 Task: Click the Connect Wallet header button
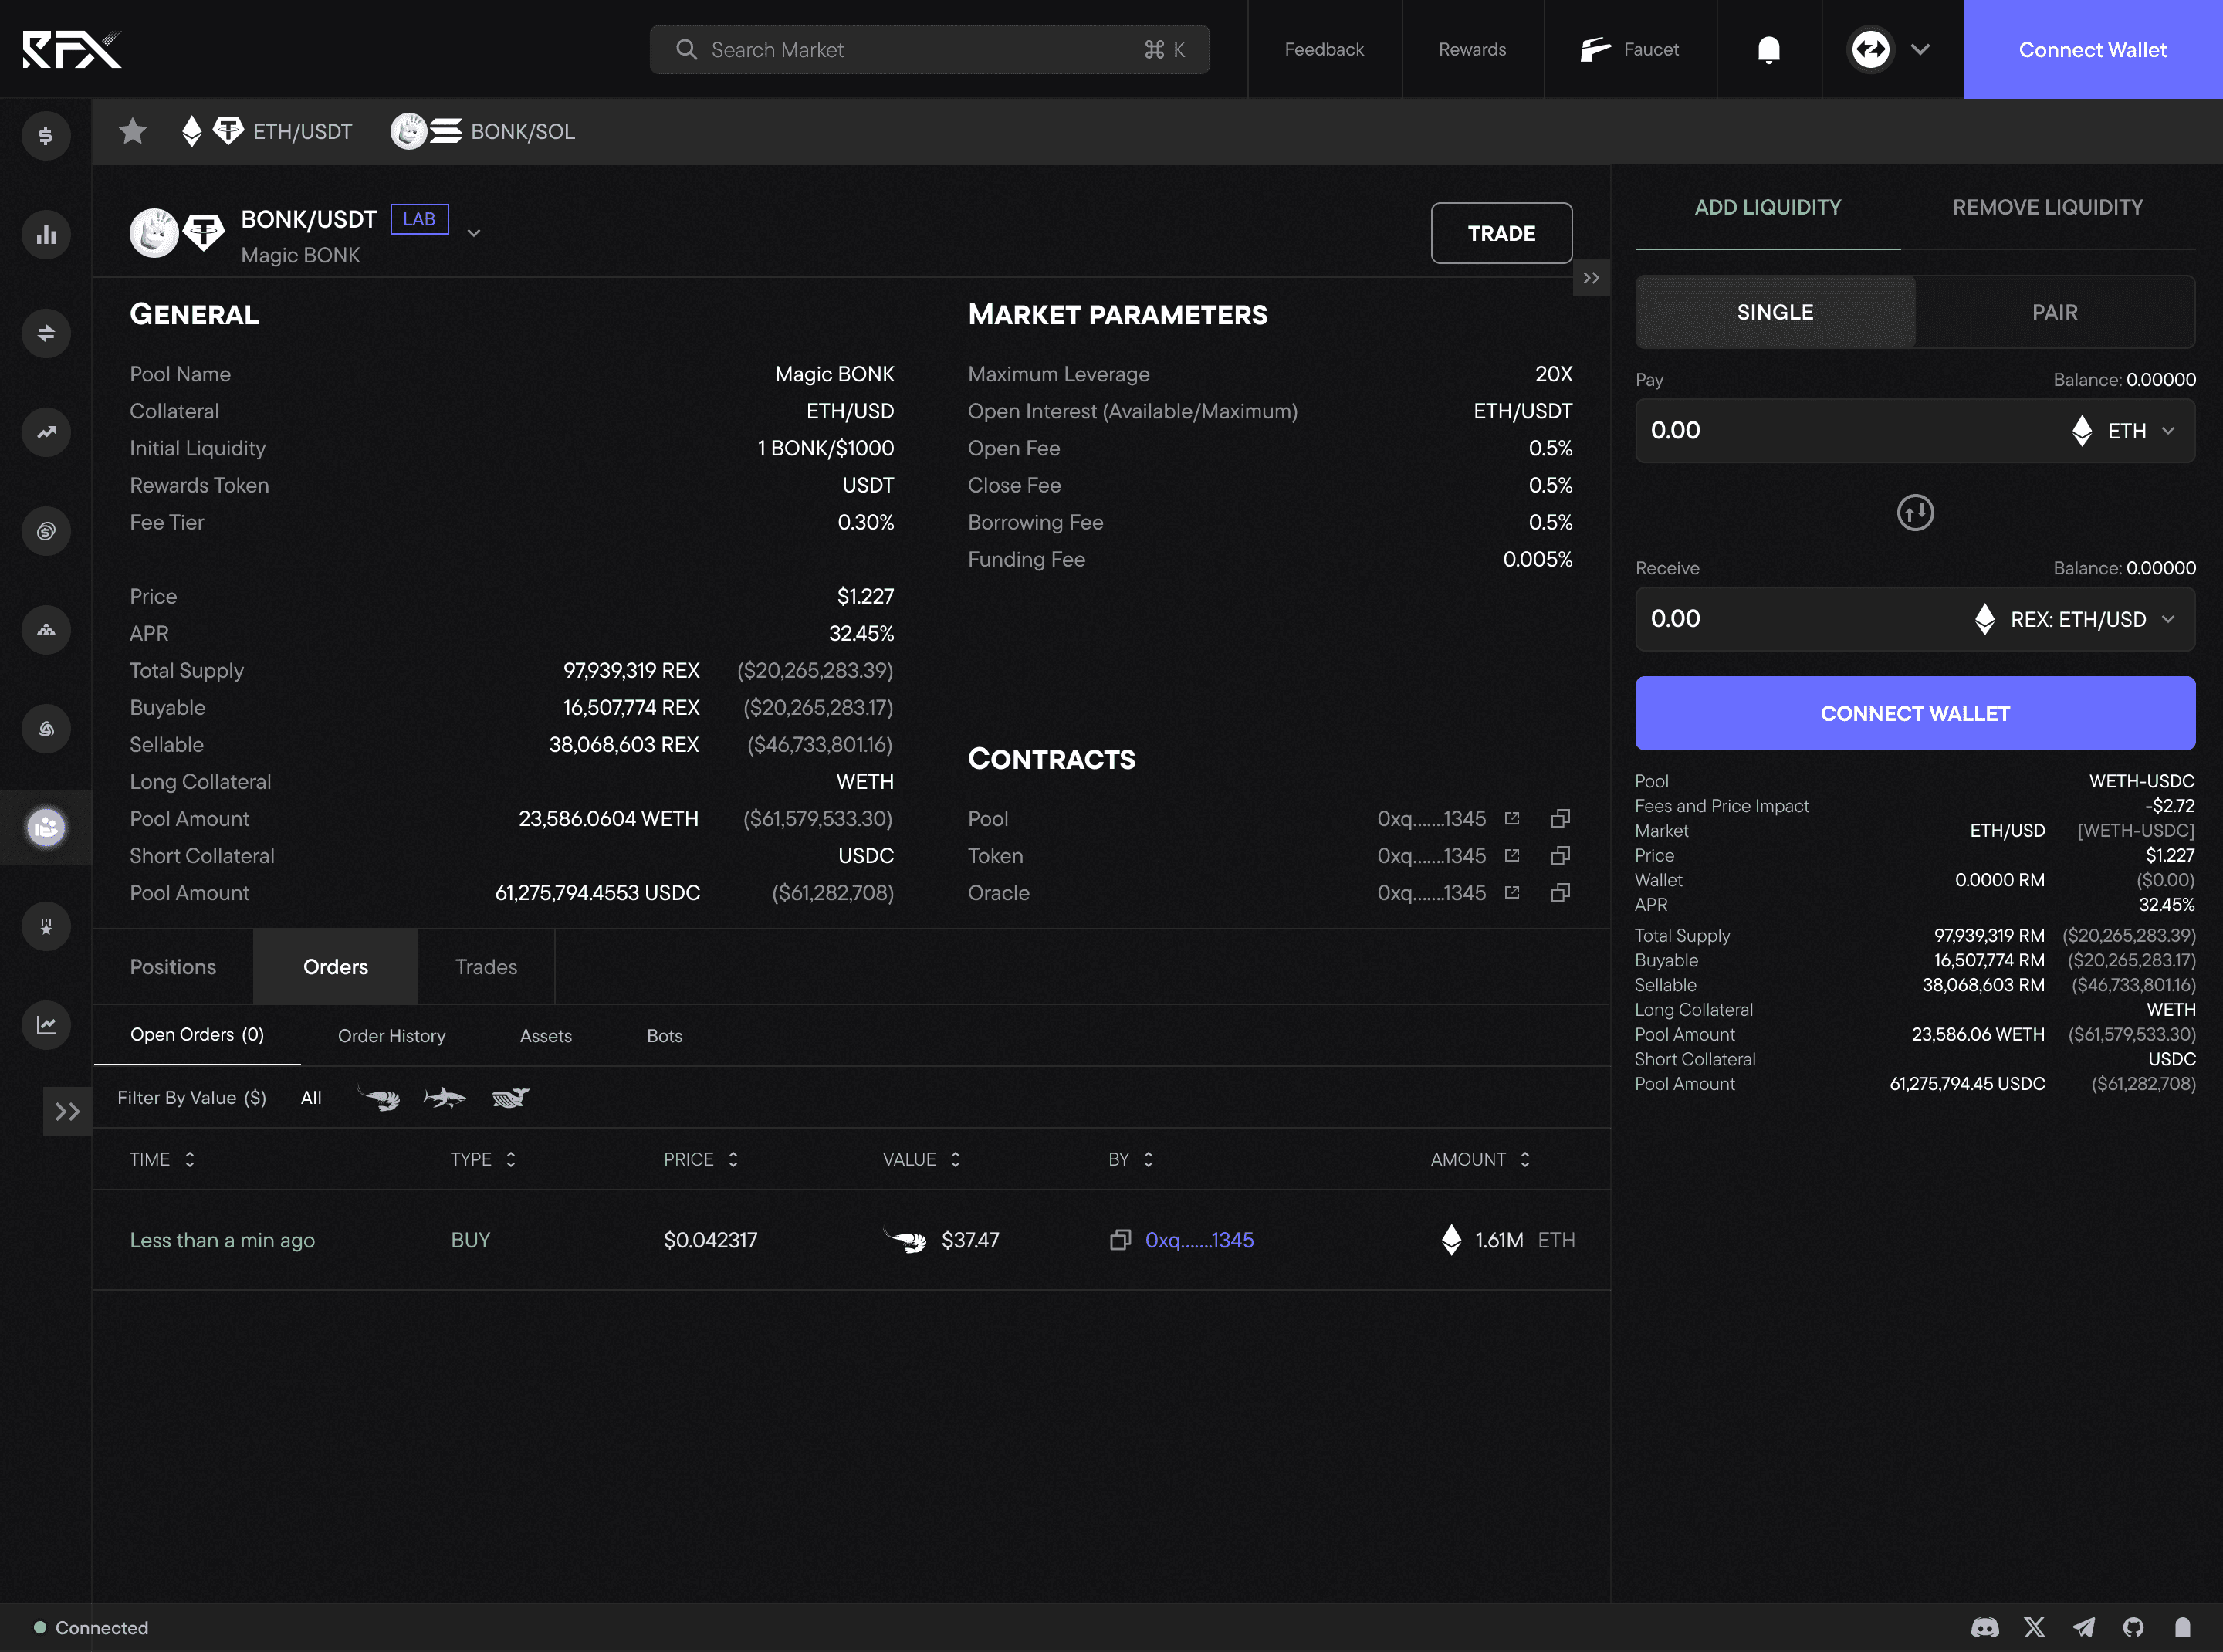pos(2091,49)
